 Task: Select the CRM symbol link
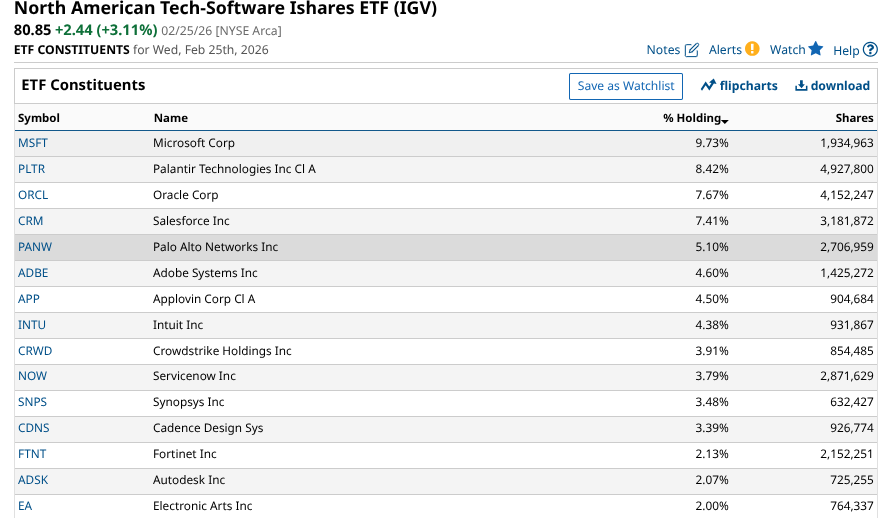point(31,221)
